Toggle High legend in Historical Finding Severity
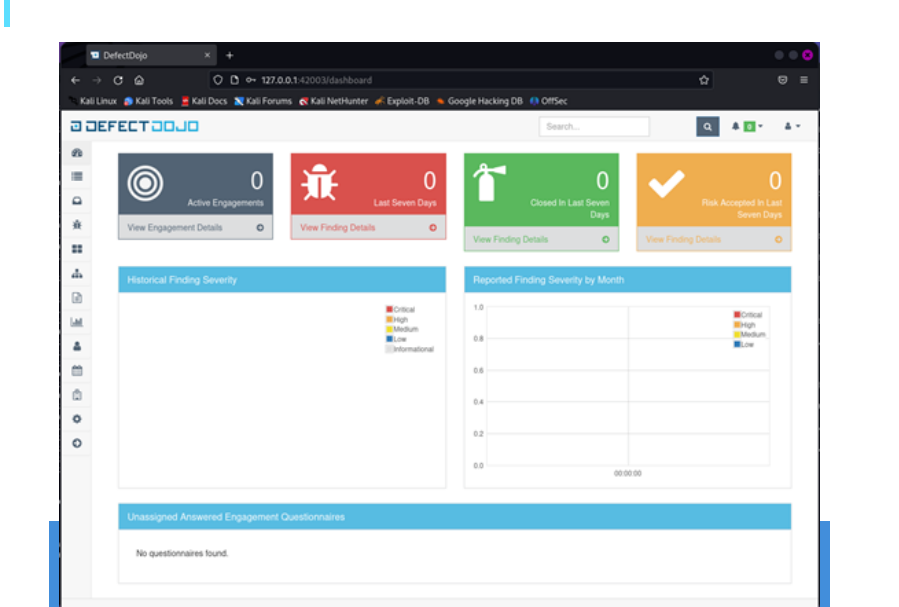Viewport: 899px width, 607px height. [397, 319]
